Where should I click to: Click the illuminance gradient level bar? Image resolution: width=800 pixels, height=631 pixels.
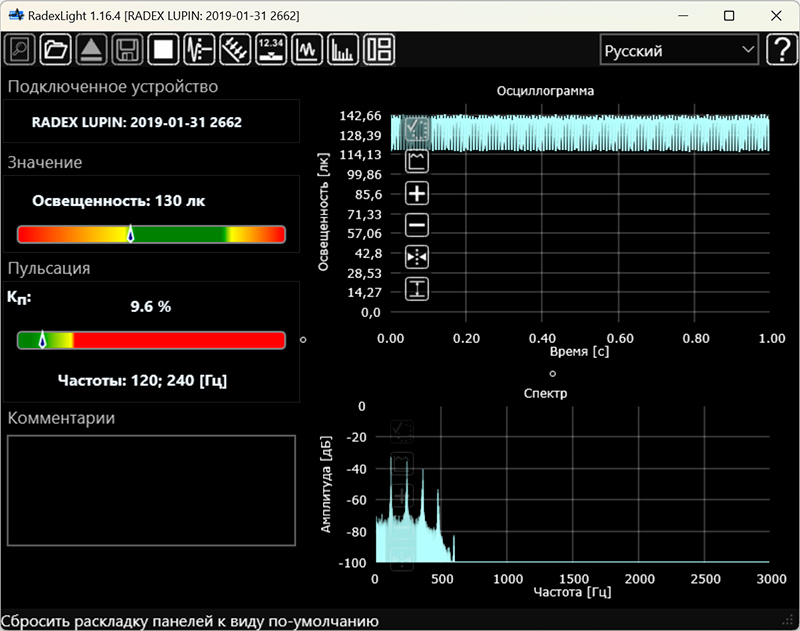point(151,234)
